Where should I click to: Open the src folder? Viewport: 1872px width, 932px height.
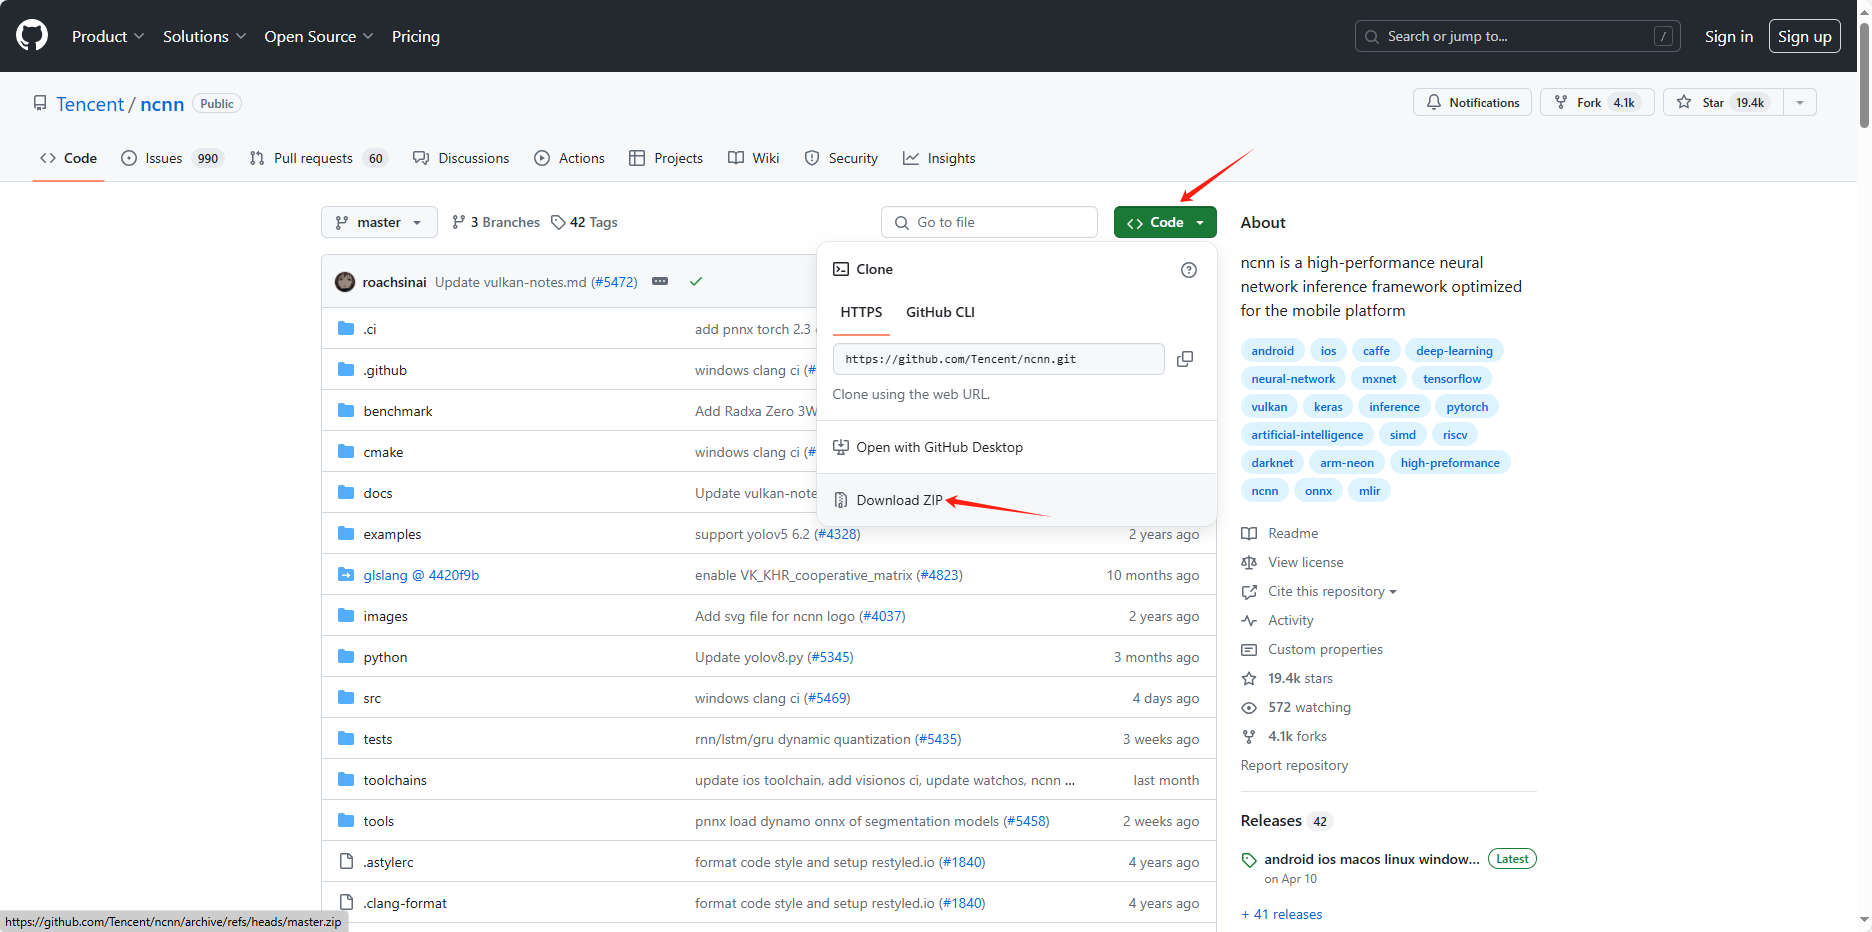(x=372, y=698)
